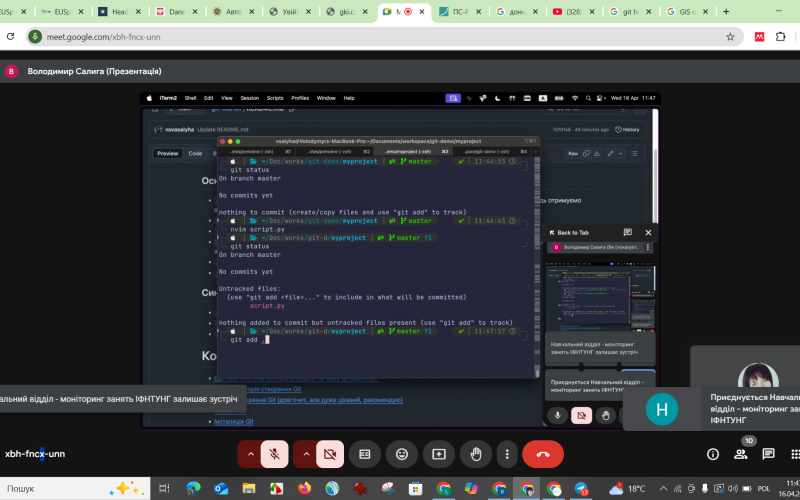Switch to the "git h" Google tab
This screenshot has width=800, height=500.
click(630, 12)
